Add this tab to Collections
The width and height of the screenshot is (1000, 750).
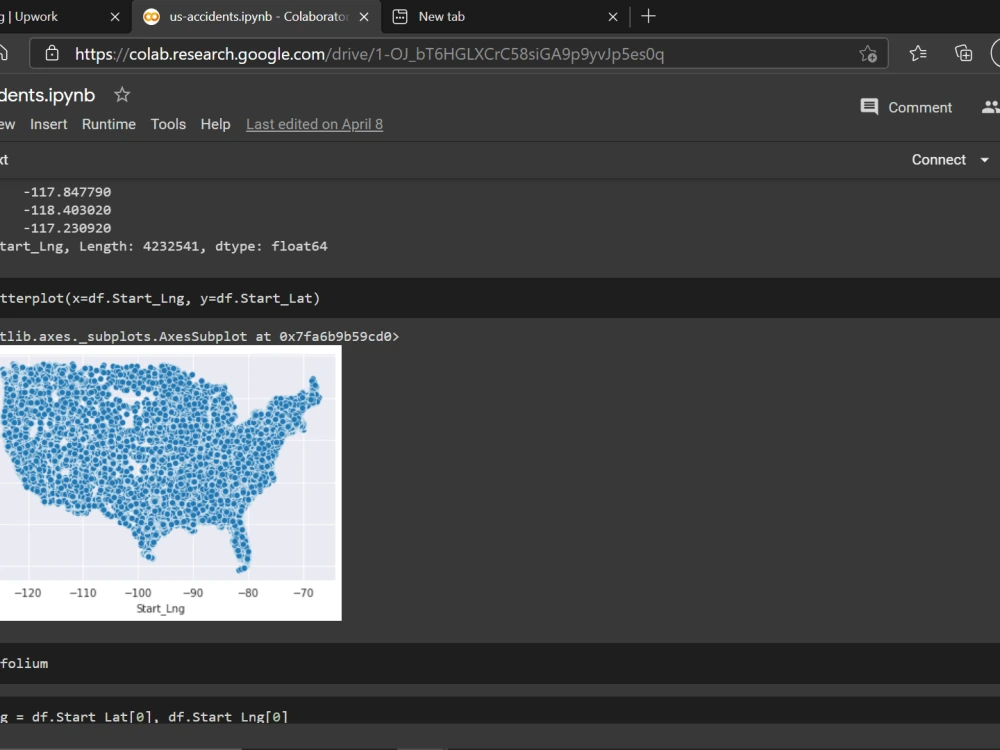[963, 53]
